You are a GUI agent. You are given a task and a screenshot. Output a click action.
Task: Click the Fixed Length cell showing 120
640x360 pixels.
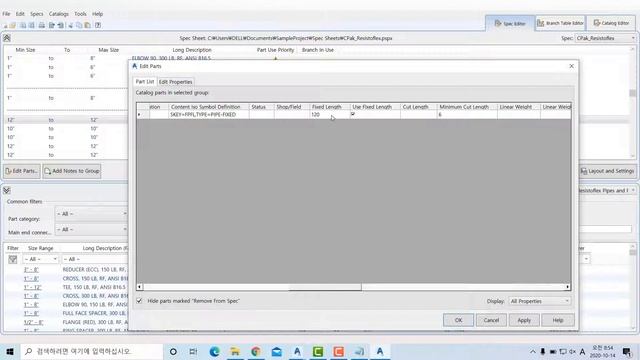[329, 115]
